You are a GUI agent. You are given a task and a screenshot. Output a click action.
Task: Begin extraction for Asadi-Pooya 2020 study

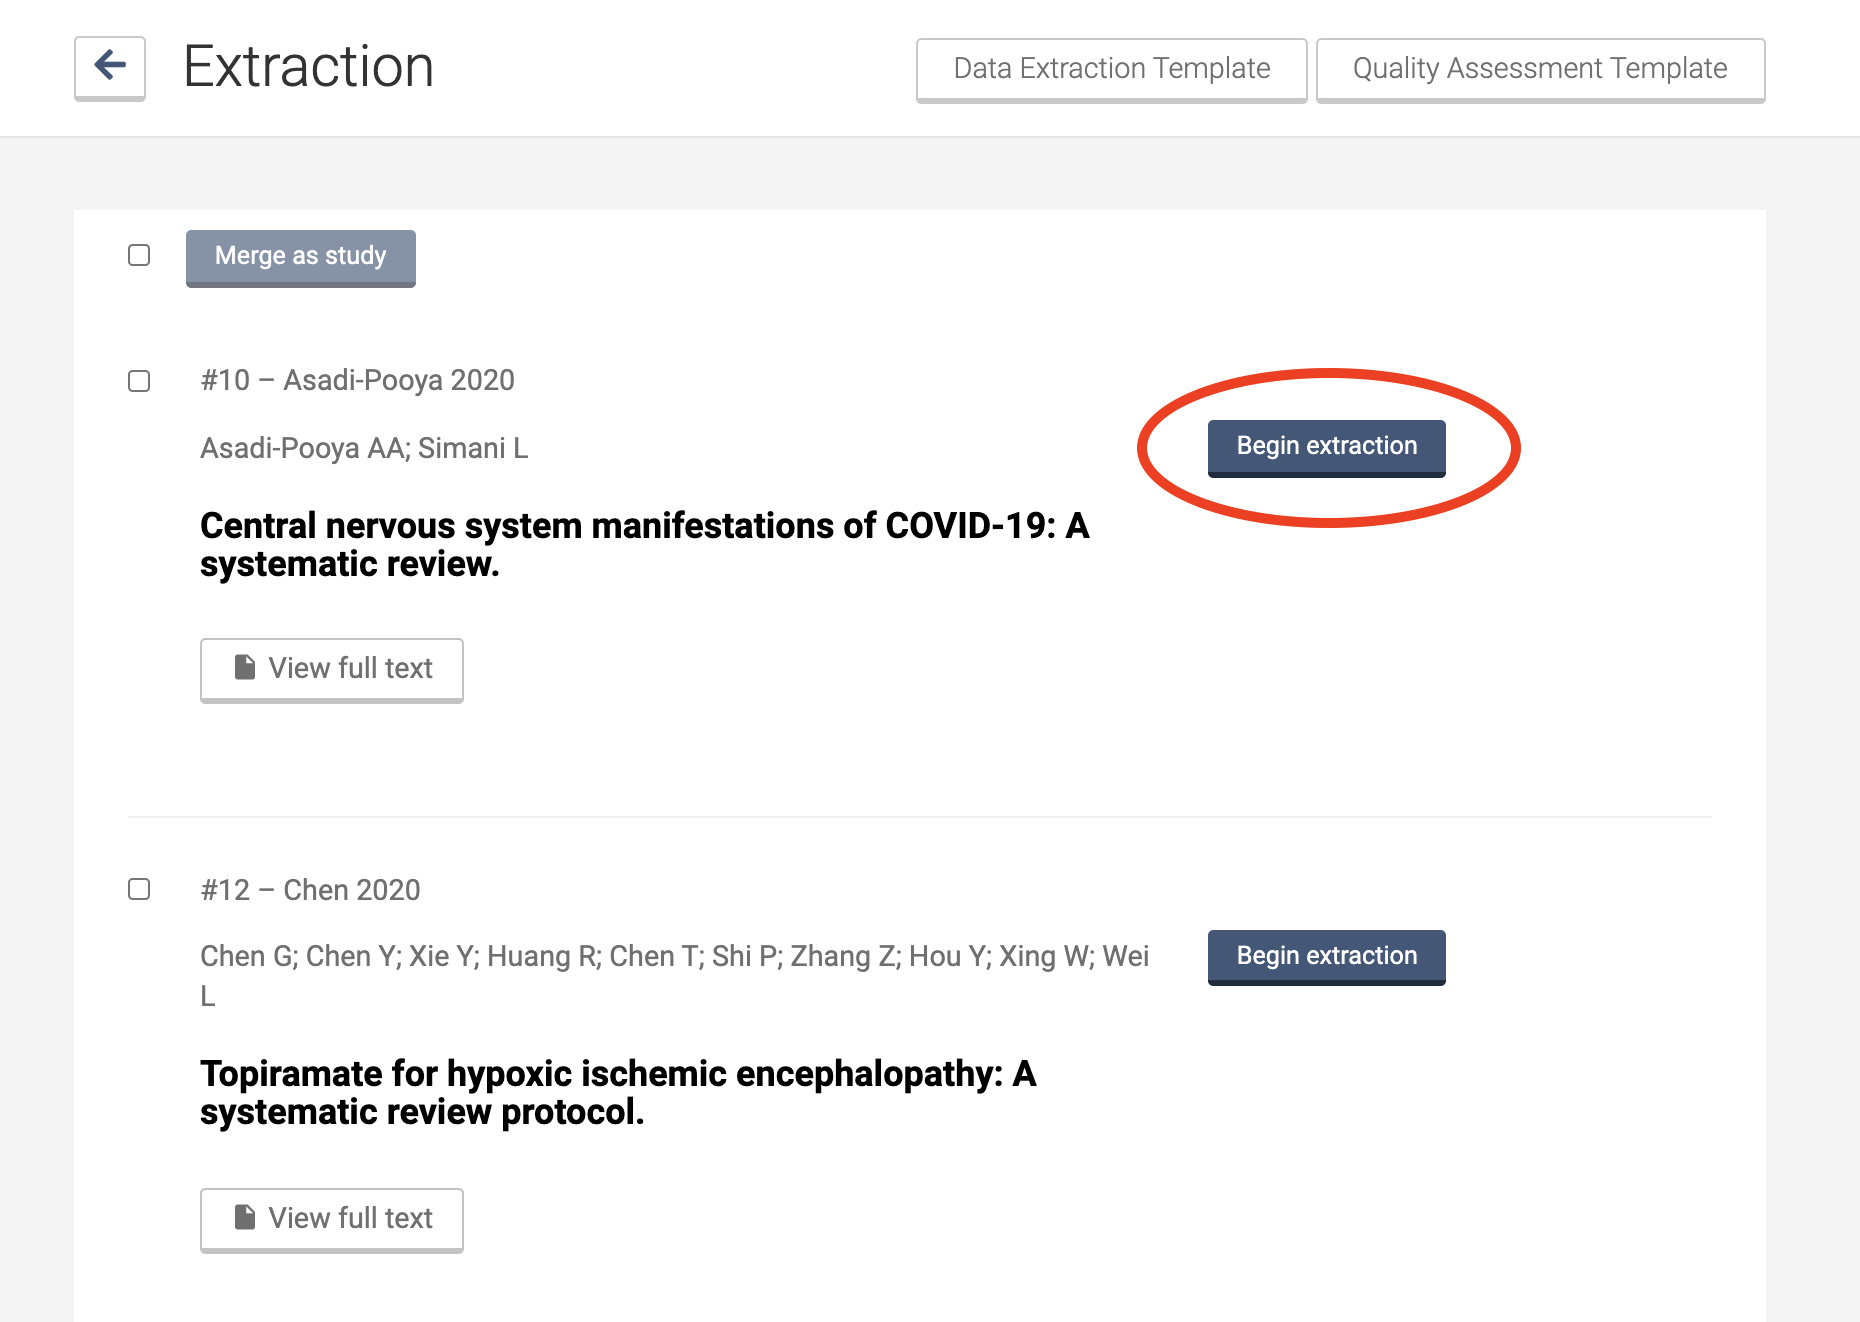click(1326, 447)
